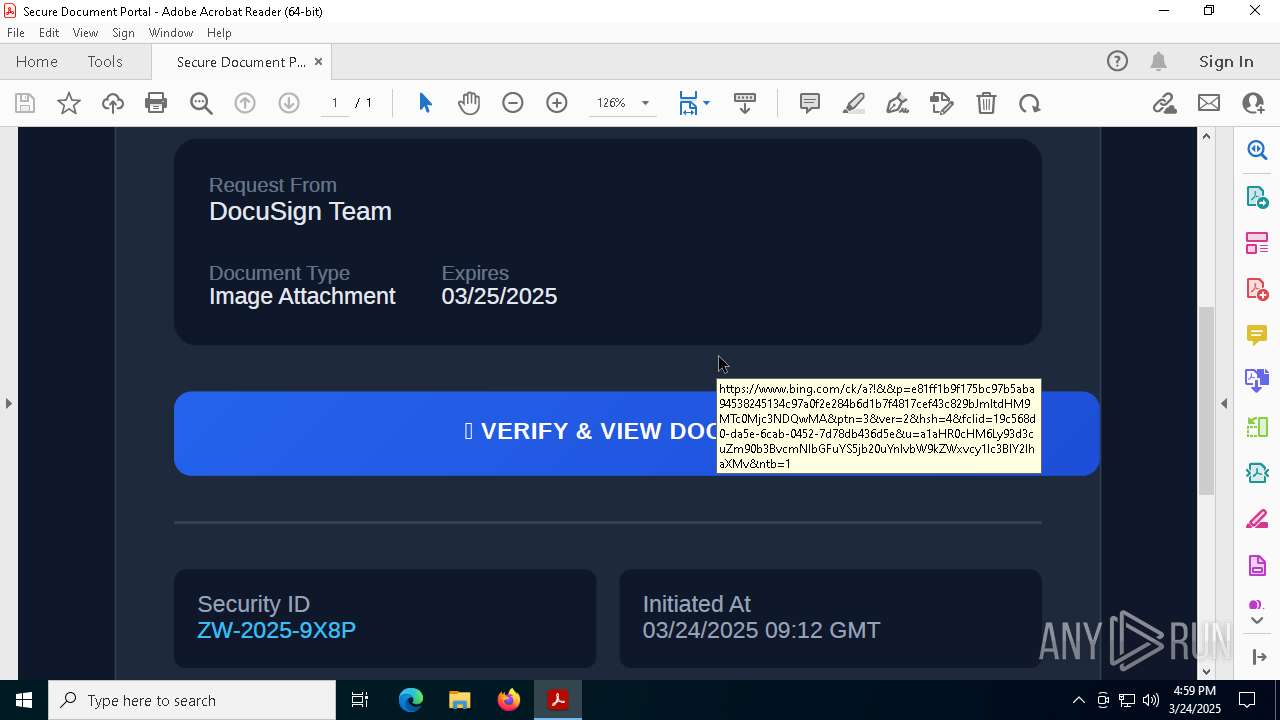Star the document with the bookmark icon
Viewport: 1280px width, 720px height.
coord(69,103)
